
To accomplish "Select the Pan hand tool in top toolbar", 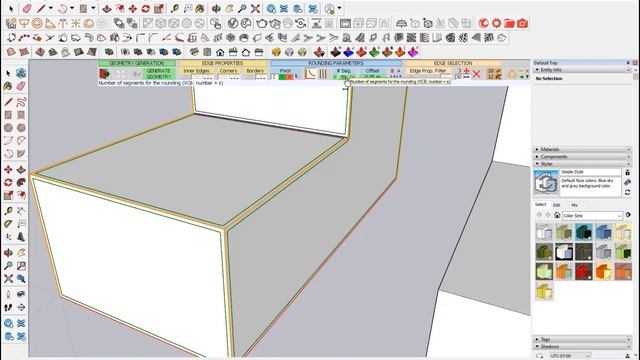I will (229, 8).
